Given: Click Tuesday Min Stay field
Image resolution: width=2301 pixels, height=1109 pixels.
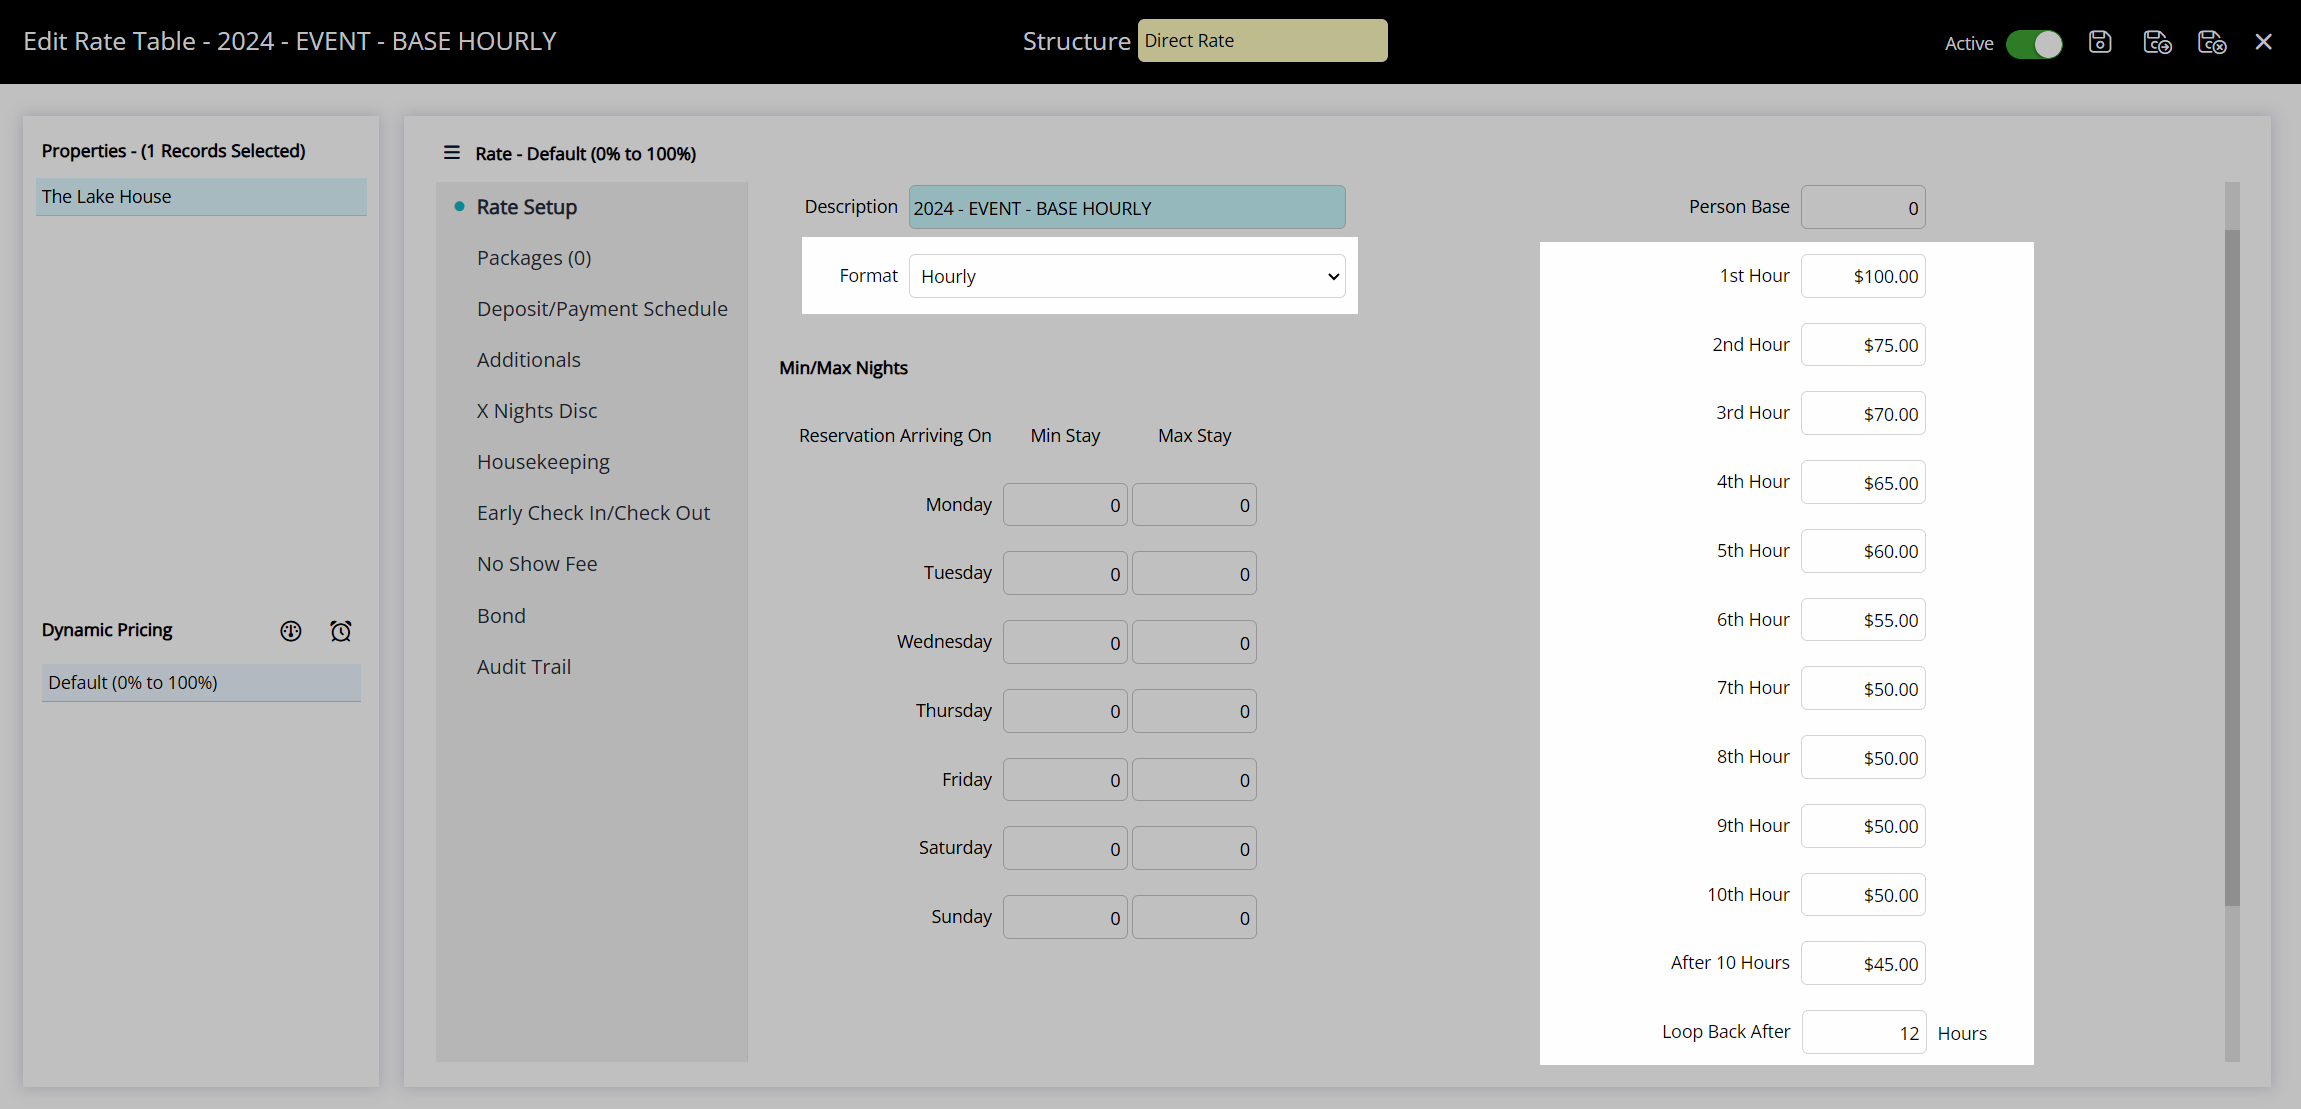Looking at the screenshot, I should click(x=1065, y=574).
